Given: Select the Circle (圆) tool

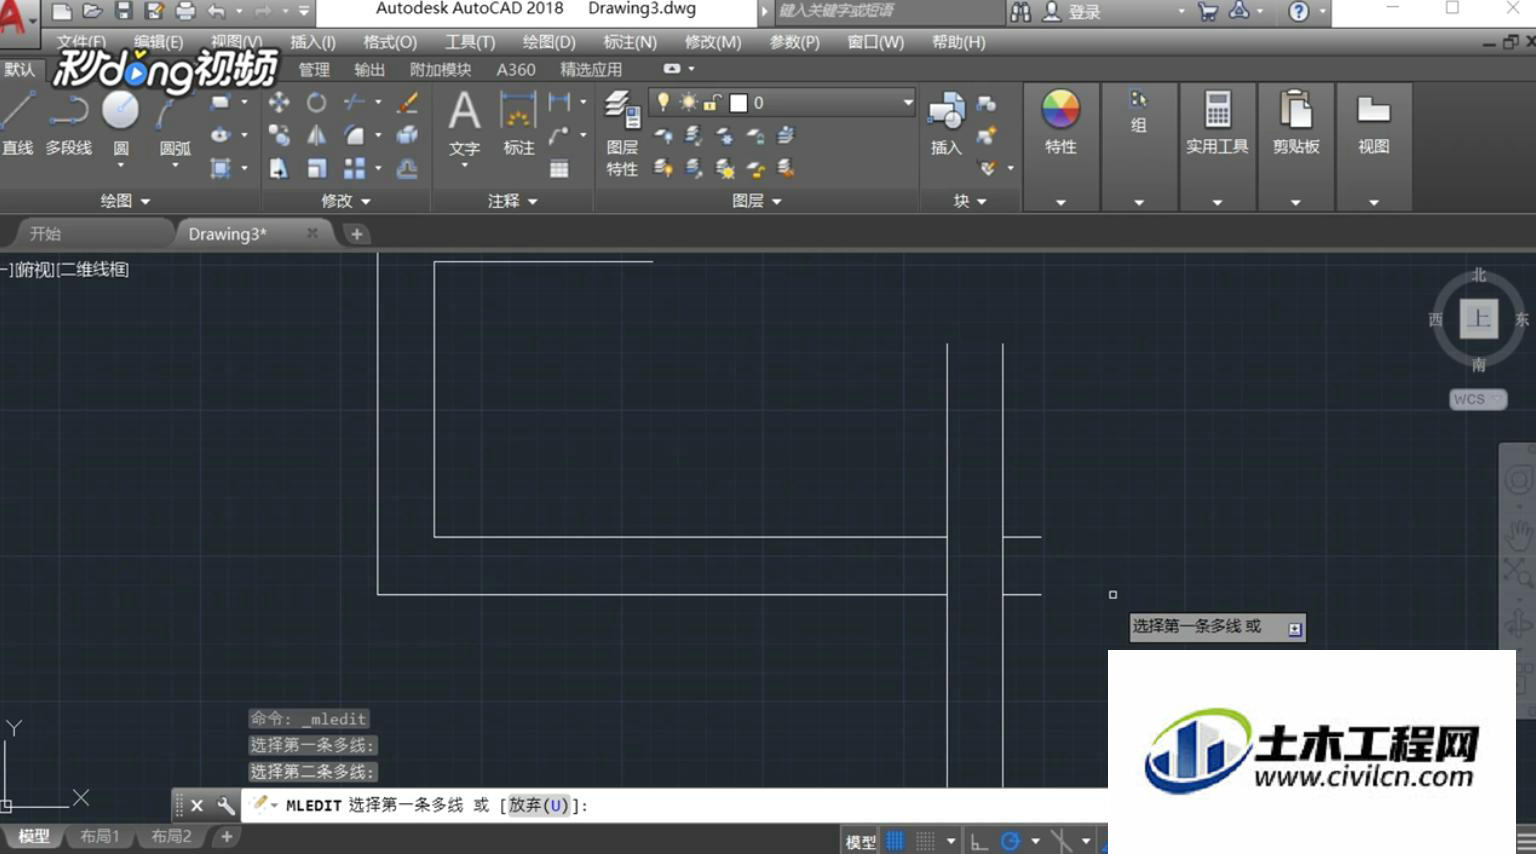Looking at the screenshot, I should coord(120,122).
